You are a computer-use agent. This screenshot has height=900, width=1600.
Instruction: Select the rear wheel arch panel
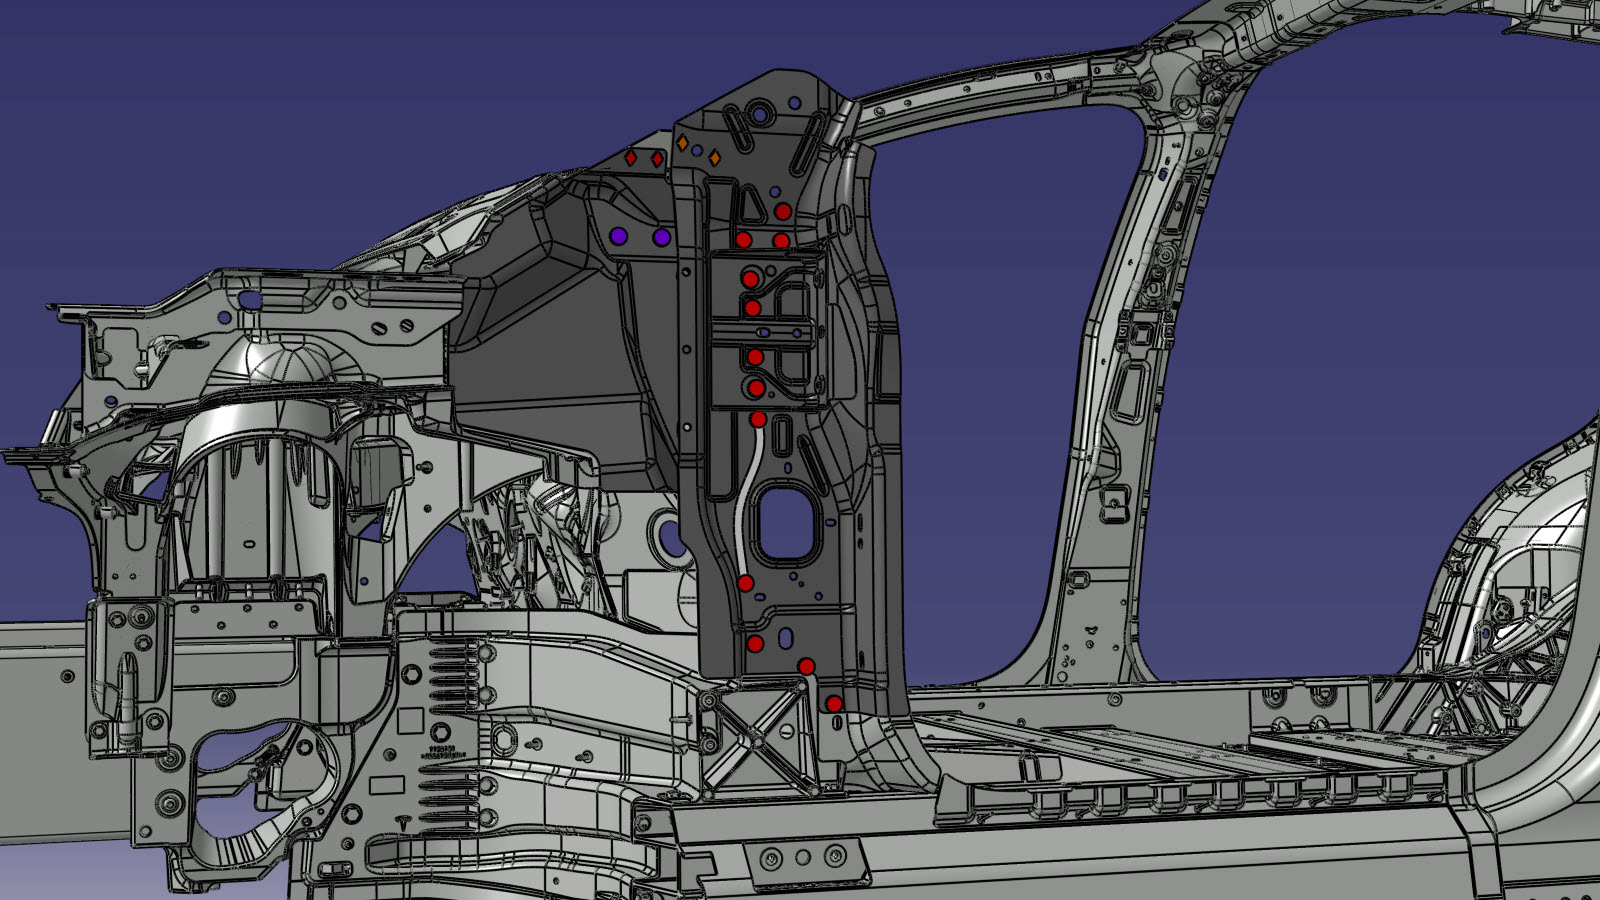(1520, 560)
